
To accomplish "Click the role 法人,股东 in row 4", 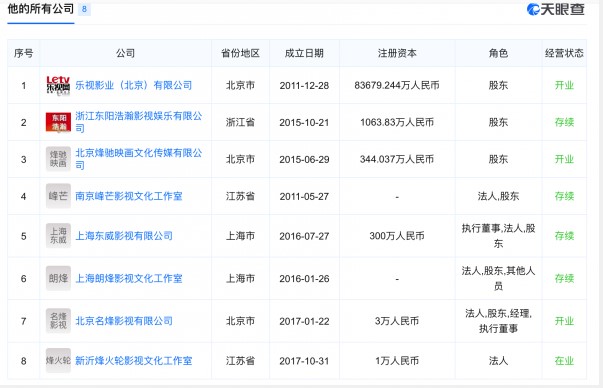I will pyautogui.click(x=498, y=196).
